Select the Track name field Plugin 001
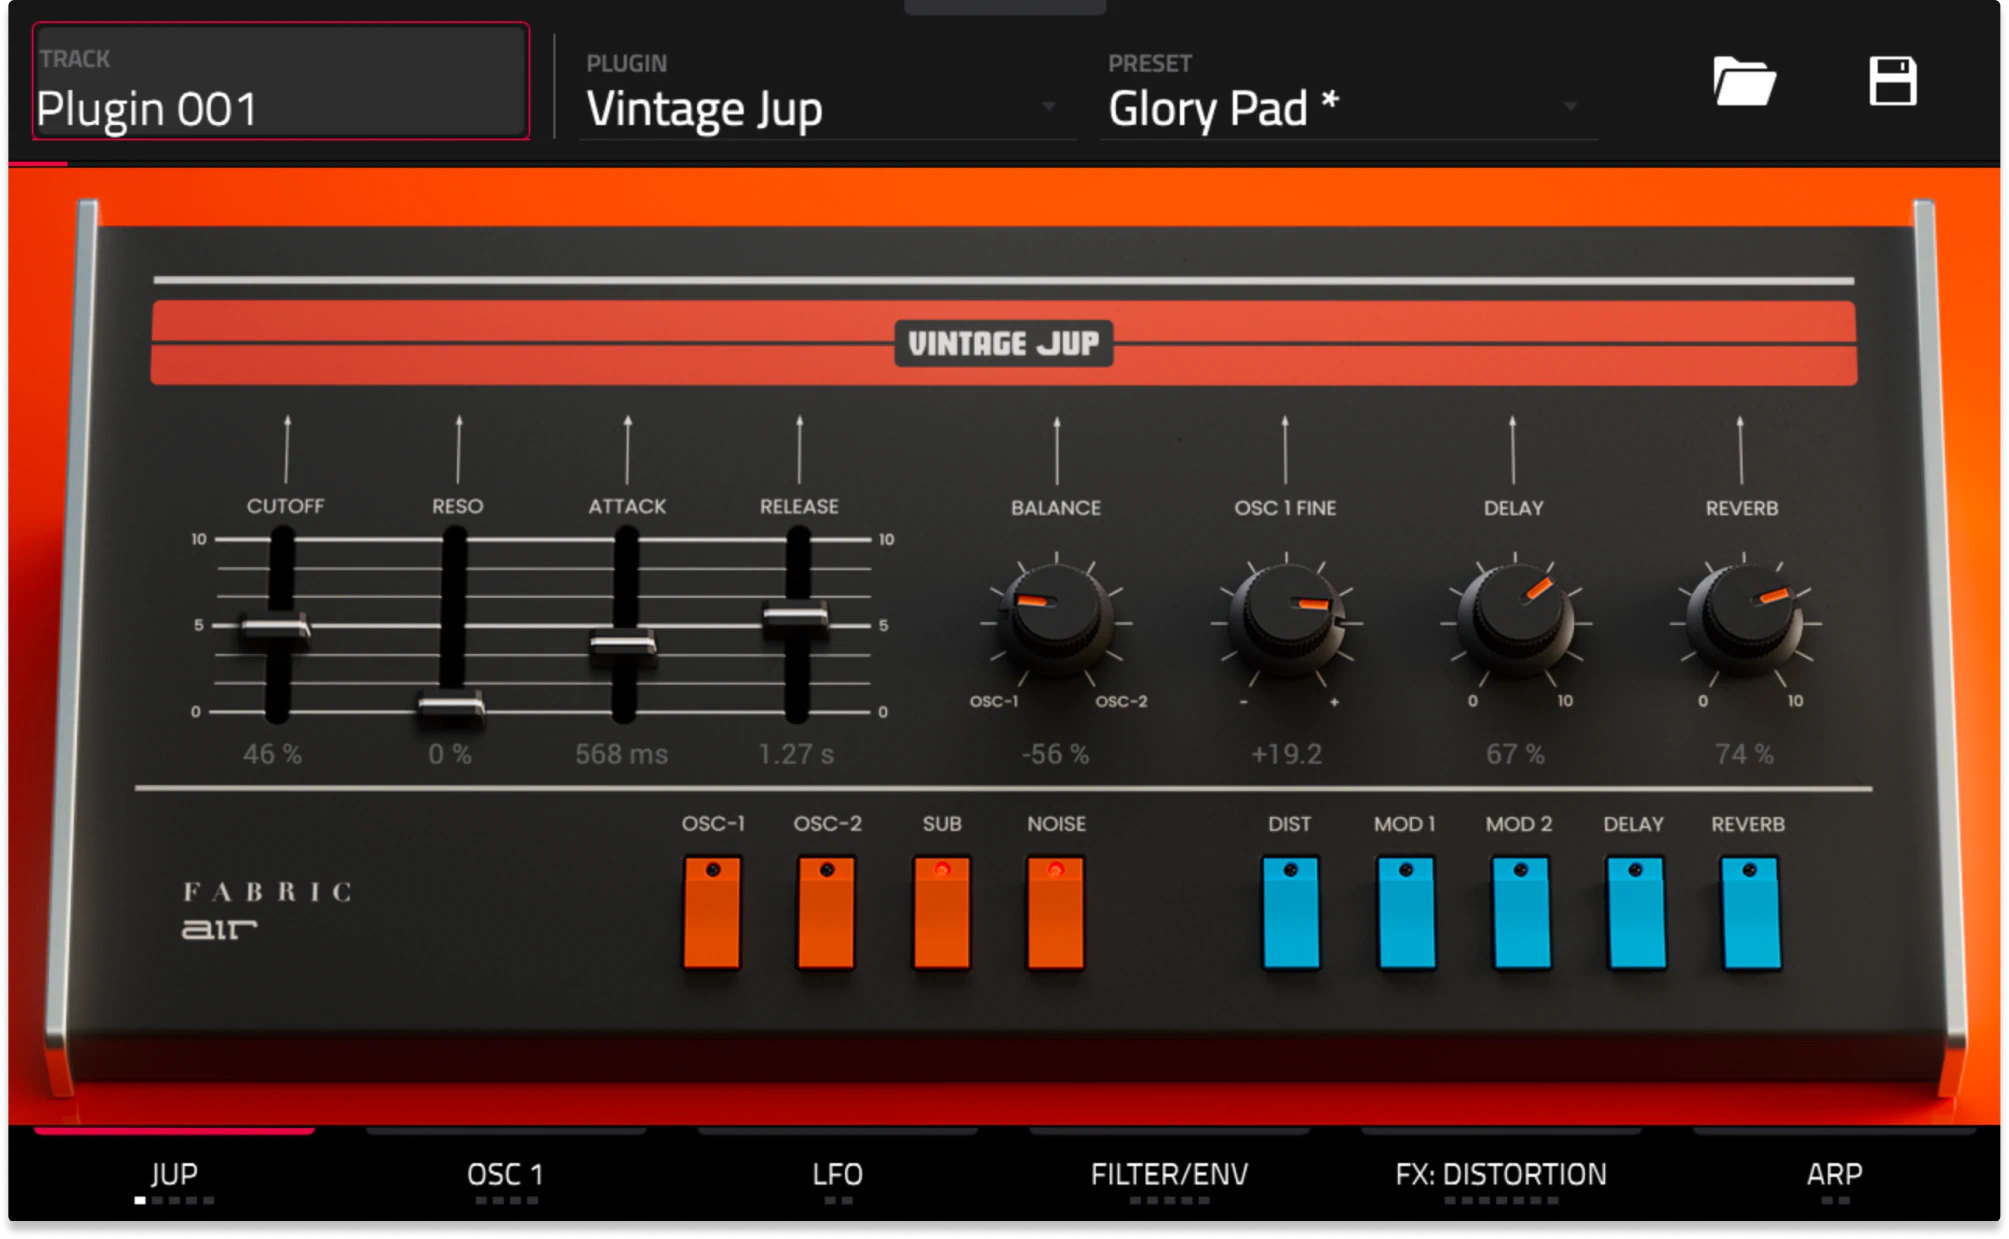Image resolution: width=2009 pixels, height=1239 pixels. (x=280, y=82)
